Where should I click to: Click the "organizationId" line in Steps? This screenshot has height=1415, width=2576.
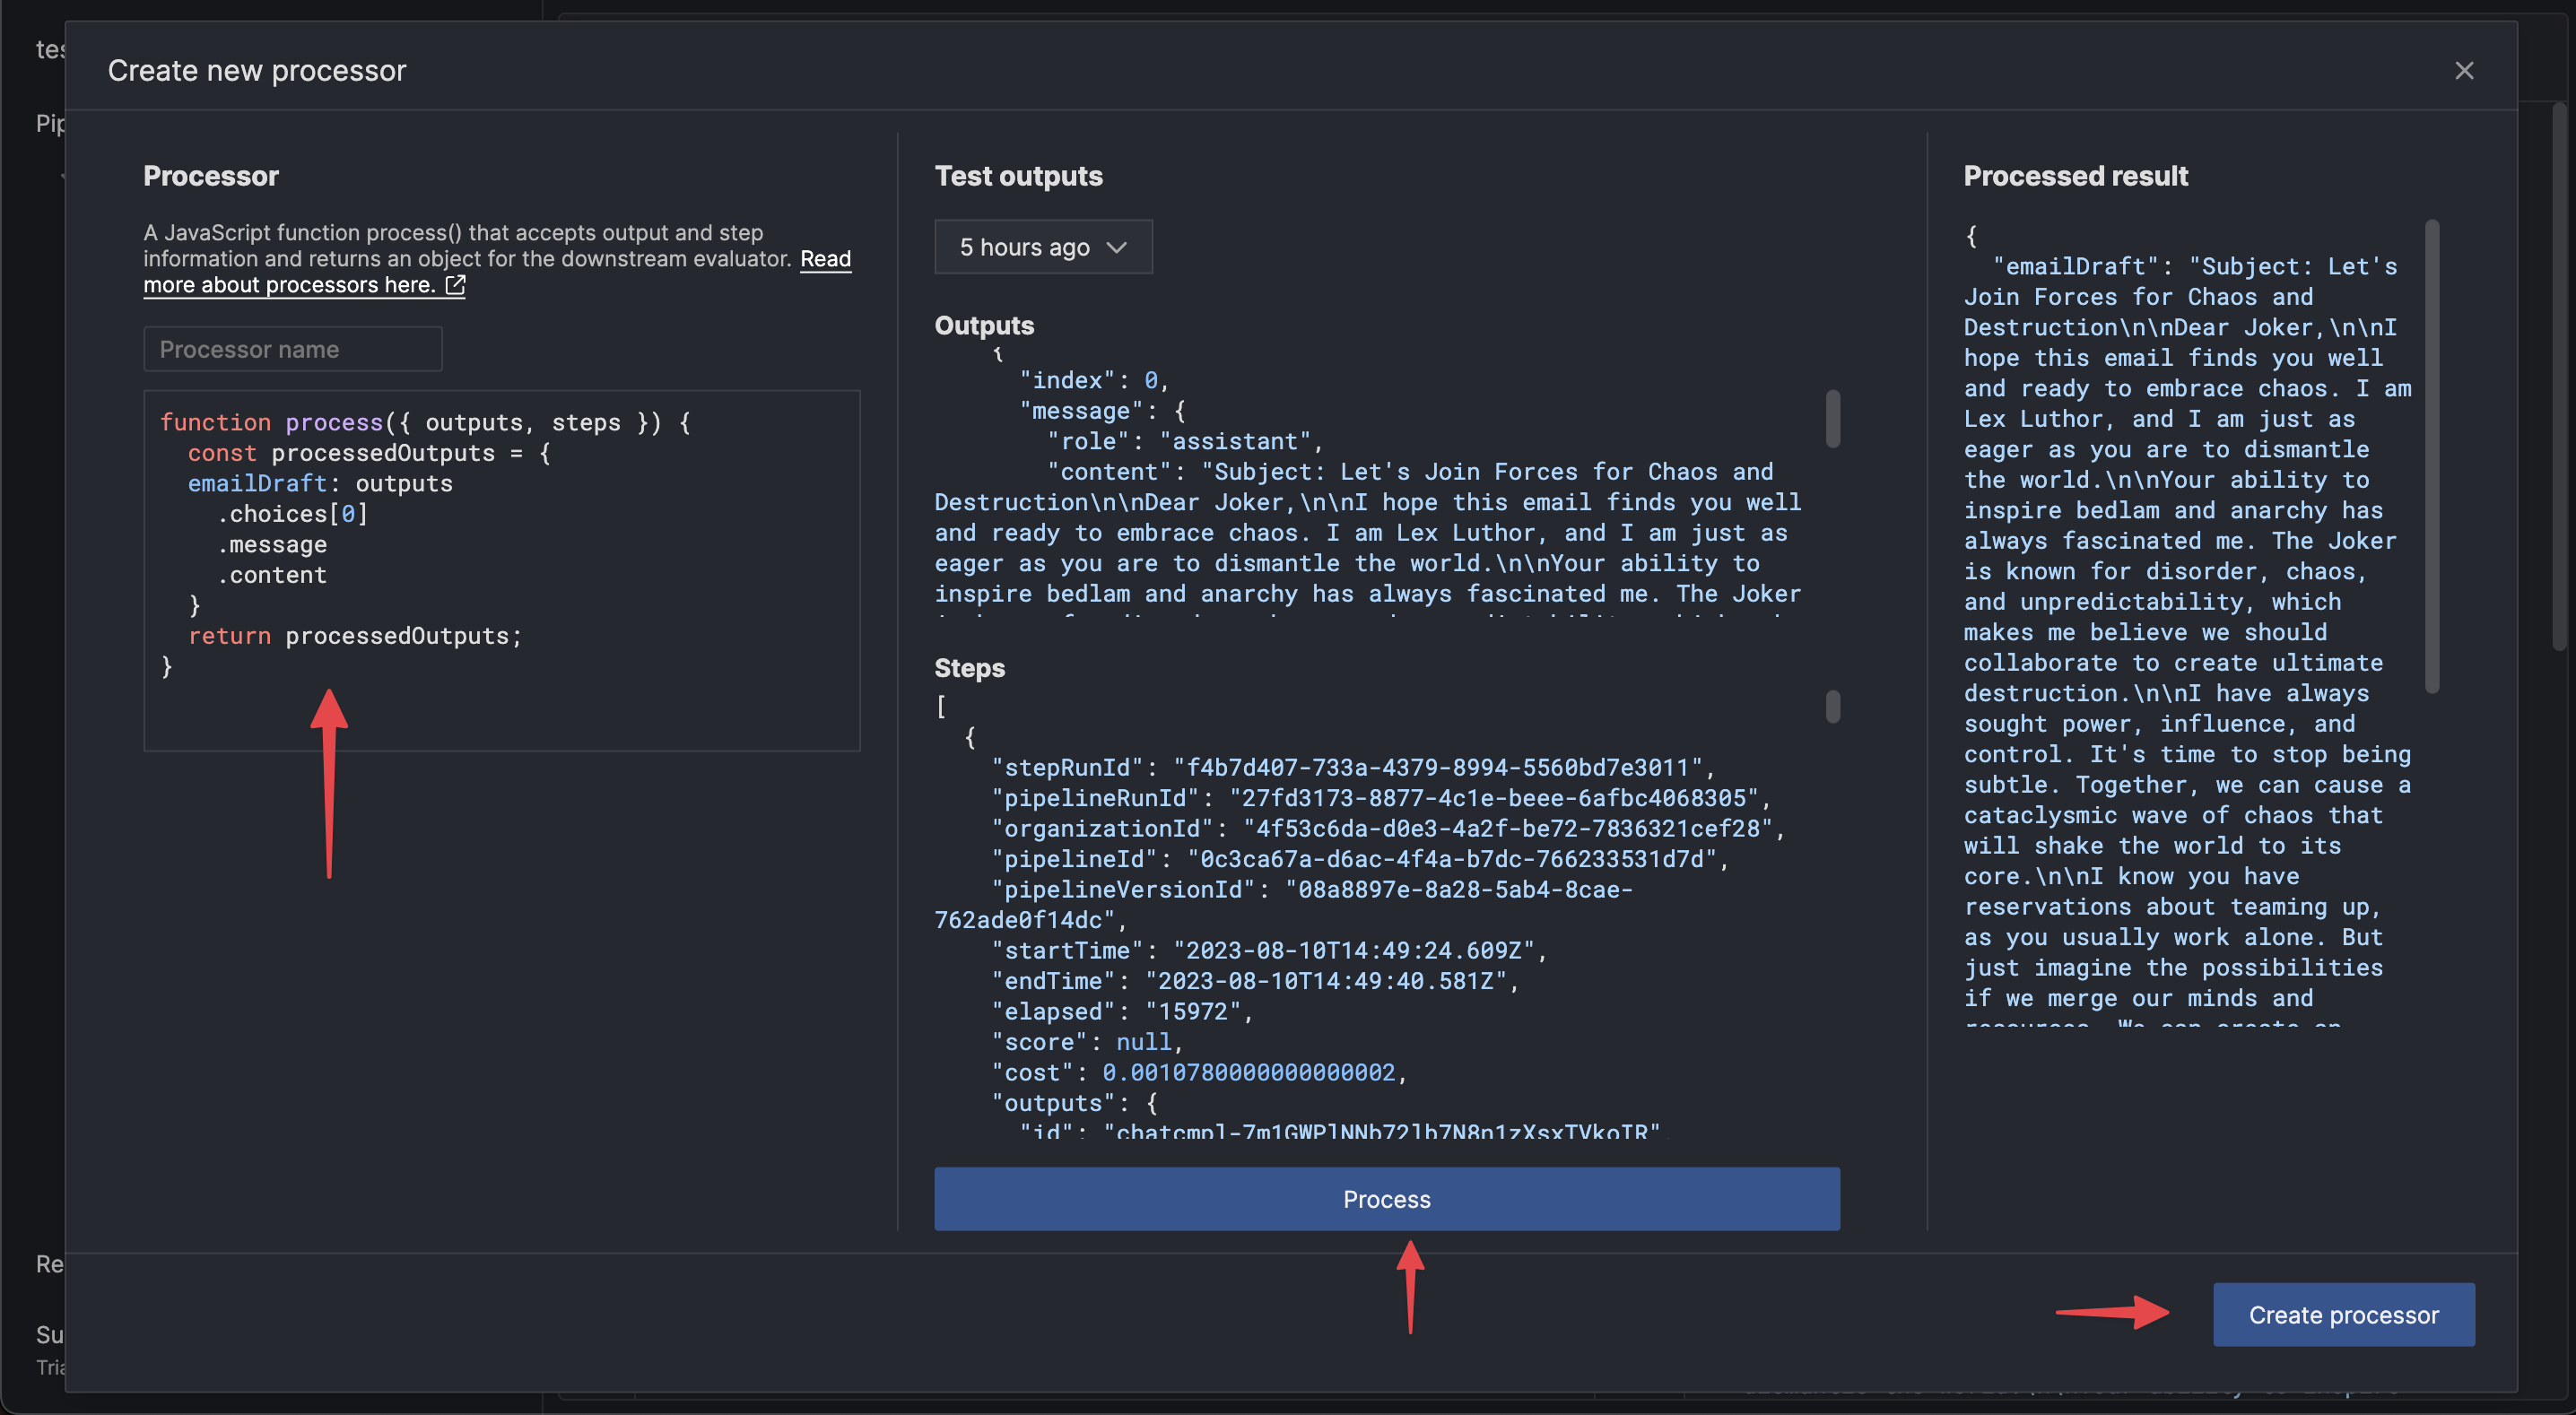click(x=1388, y=828)
